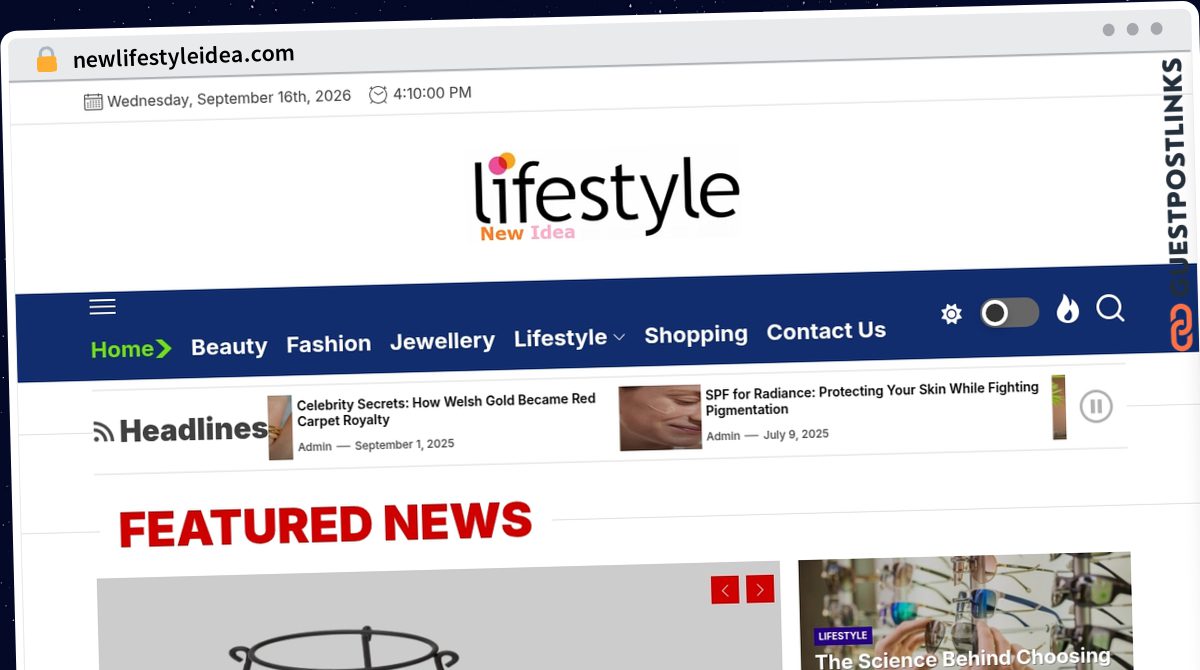The width and height of the screenshot is (1200, 670).
Task: Read Celebrity Secrets Welsh Gold headline
Action: point(446,409)
